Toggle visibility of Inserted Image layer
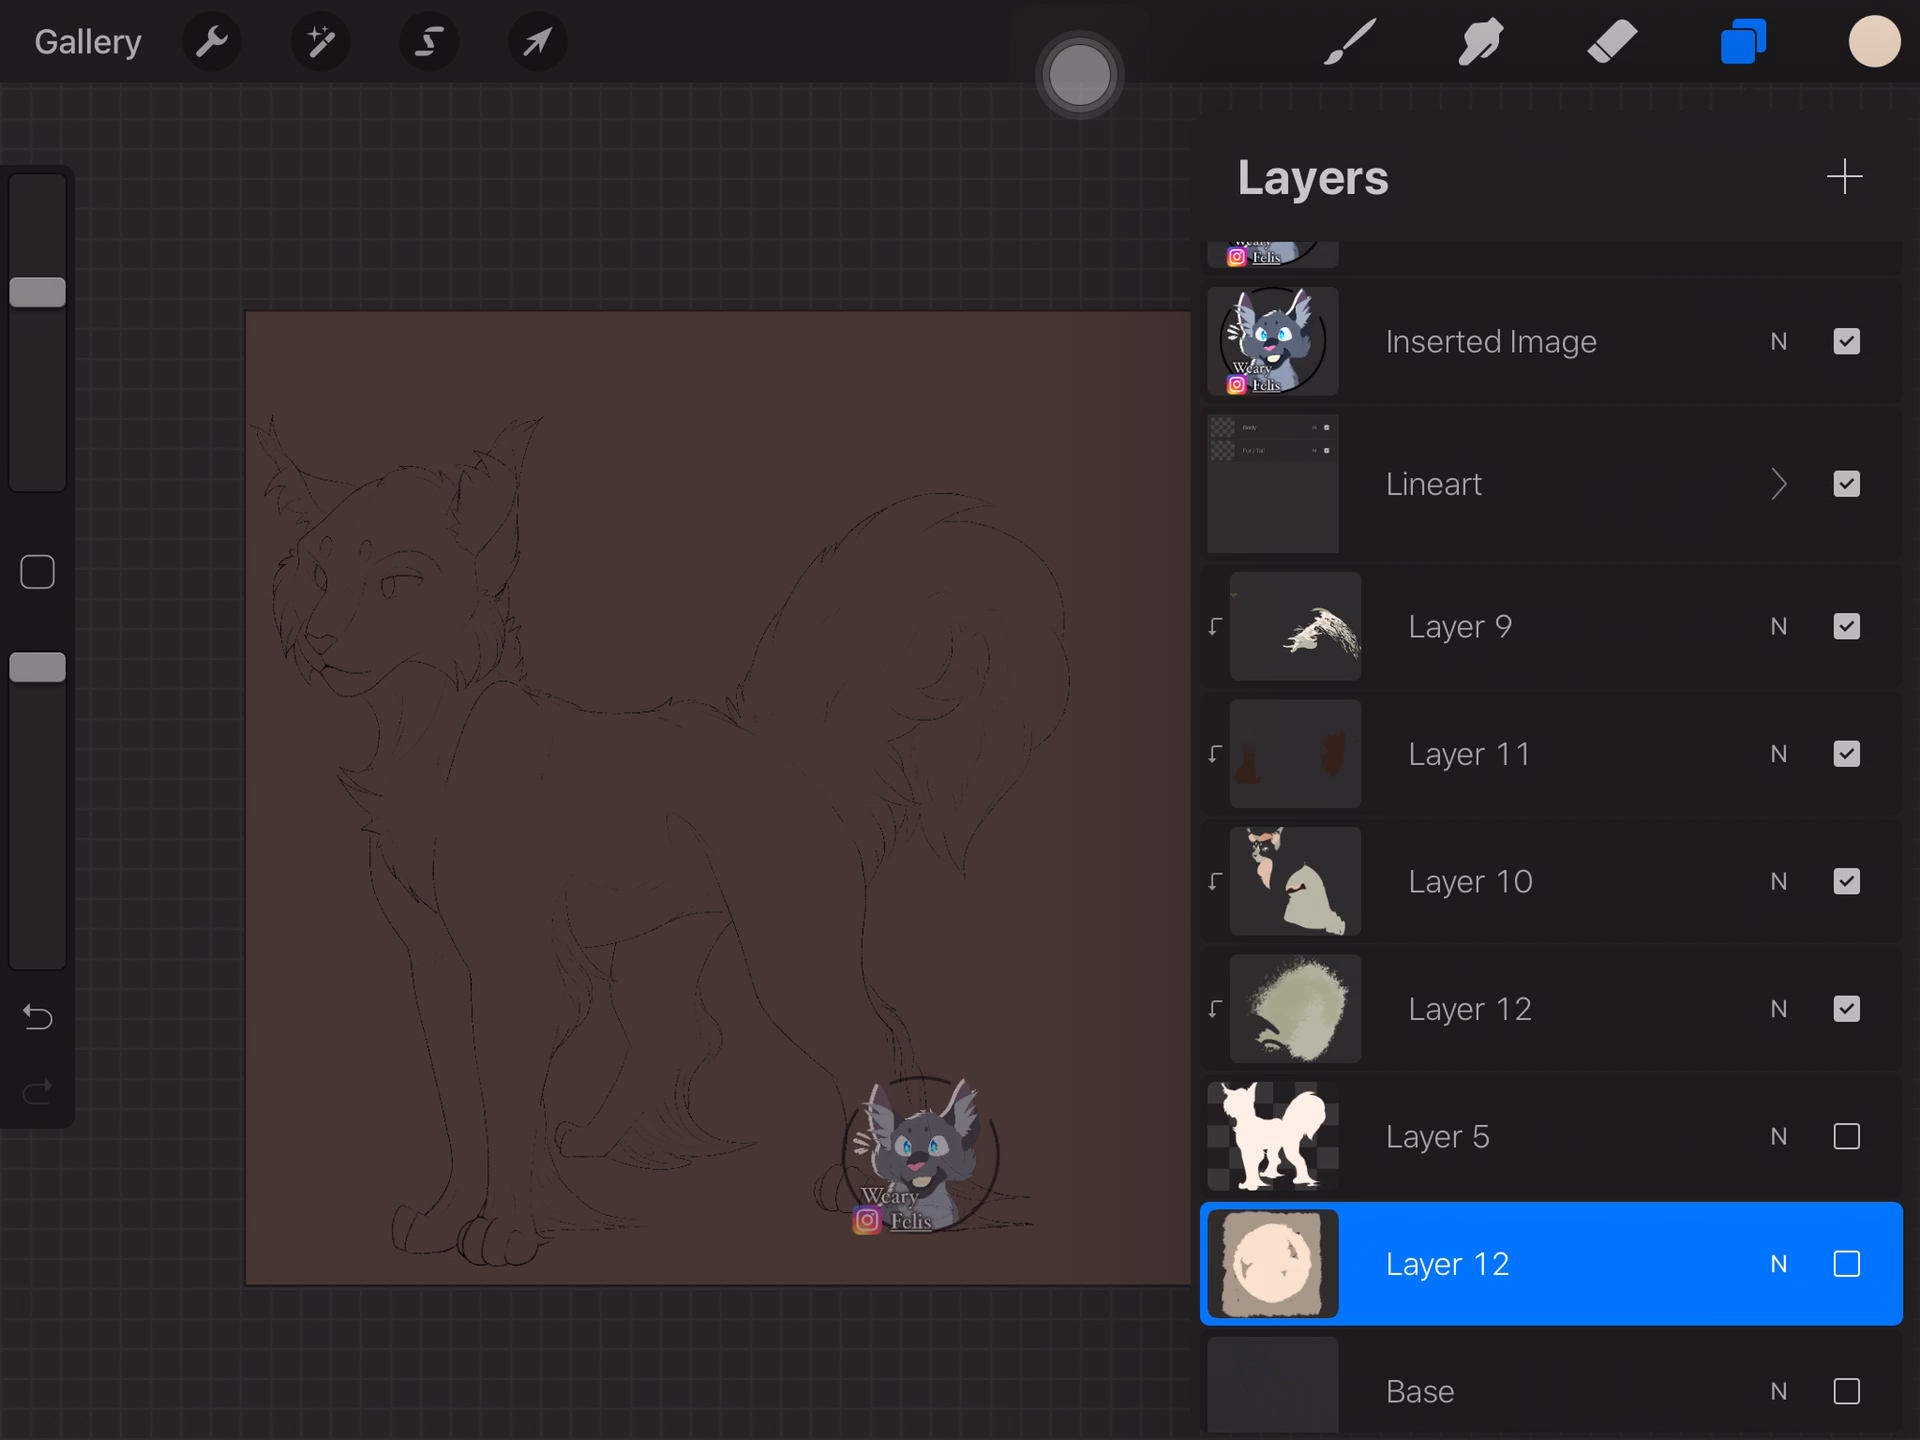 click(x=1846, y=342)
